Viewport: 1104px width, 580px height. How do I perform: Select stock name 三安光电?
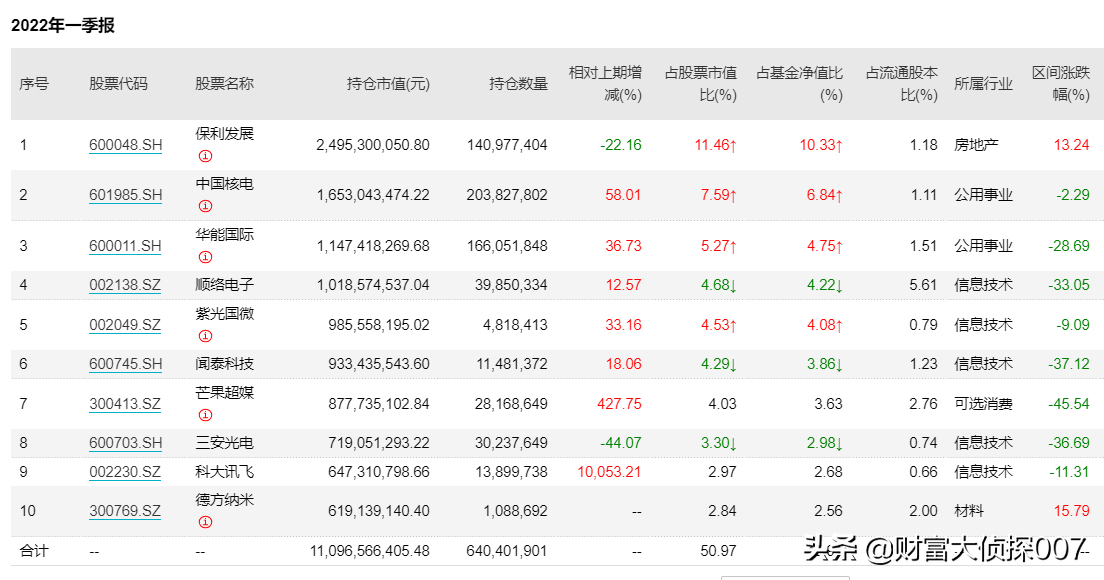pos(225,443)
